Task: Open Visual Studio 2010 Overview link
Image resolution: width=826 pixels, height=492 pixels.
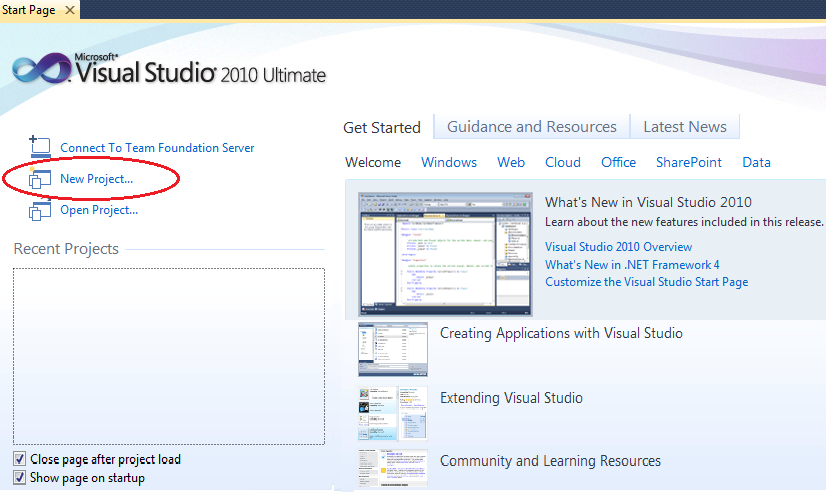Action: point(618,247)
